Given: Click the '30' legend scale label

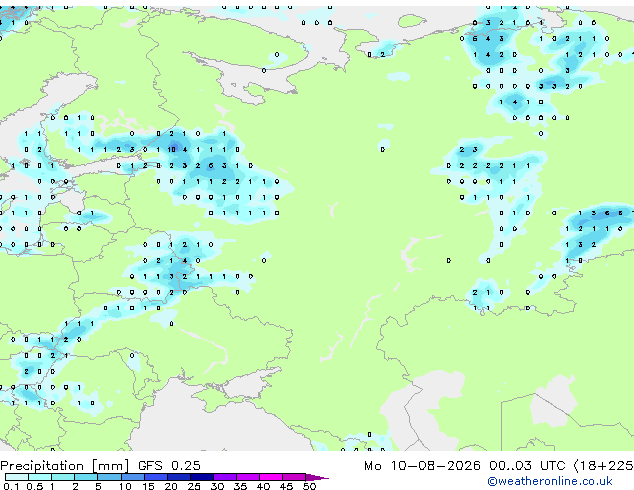Looking at the screenshot, I should pos(217,486).
